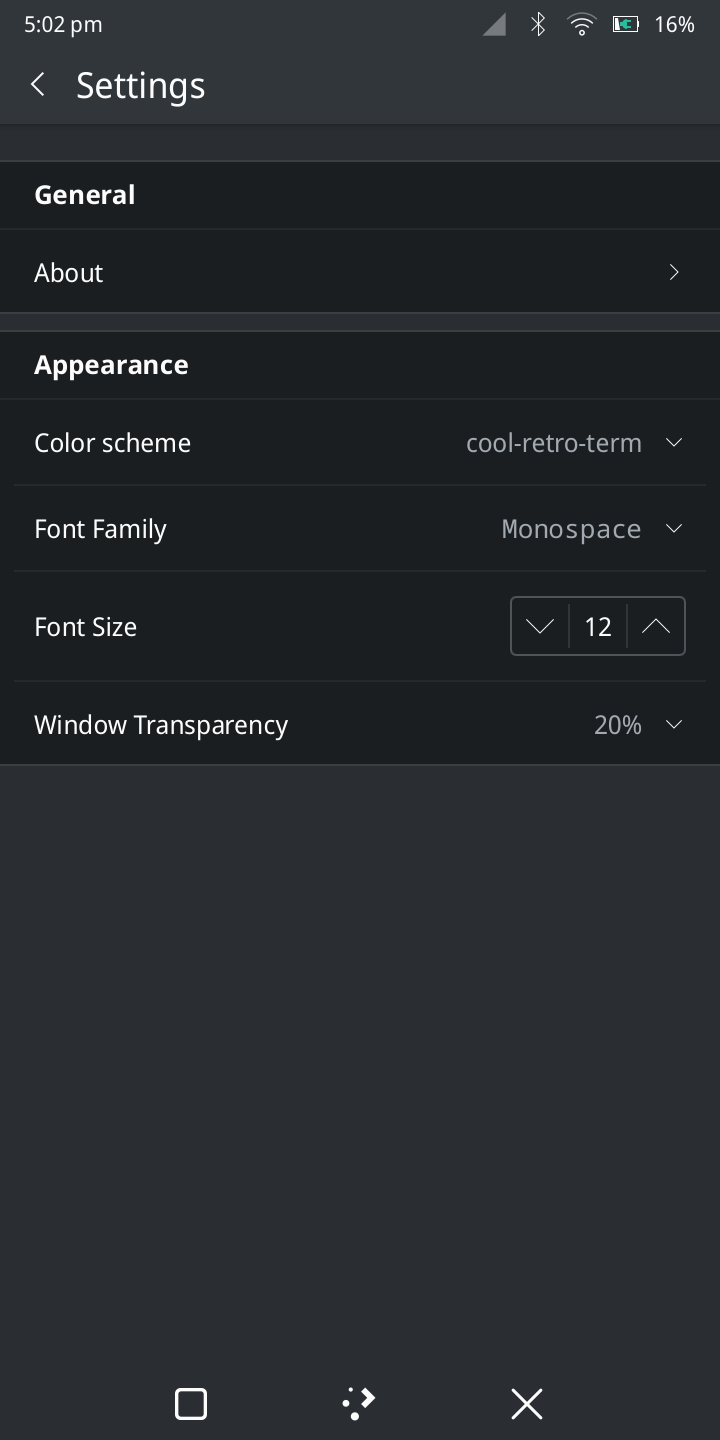Viewport: 720px width, 1440px height.
Task: Select the cool-retro-term color scheme value
Action: 554,443
